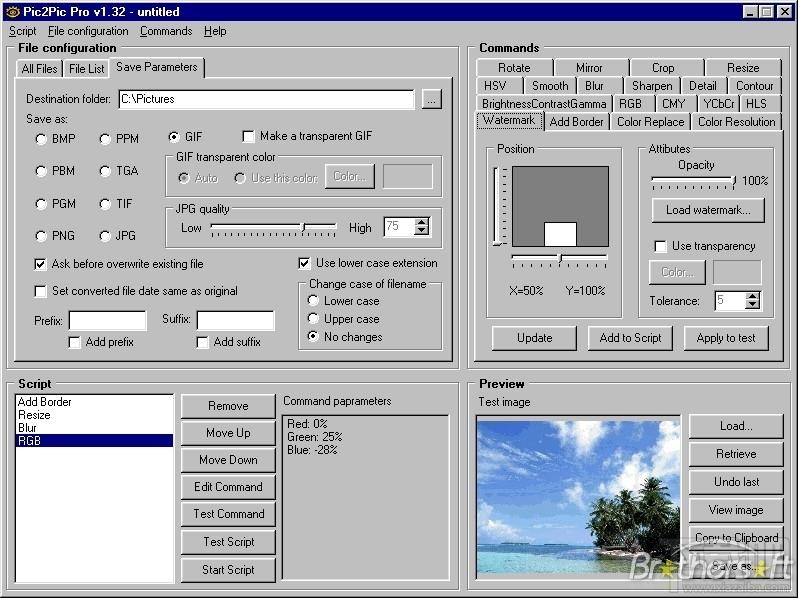798x598 pixels.
Task: Click the Pic2Pic Pro title bar icon
Action: (x=12, y=11)
